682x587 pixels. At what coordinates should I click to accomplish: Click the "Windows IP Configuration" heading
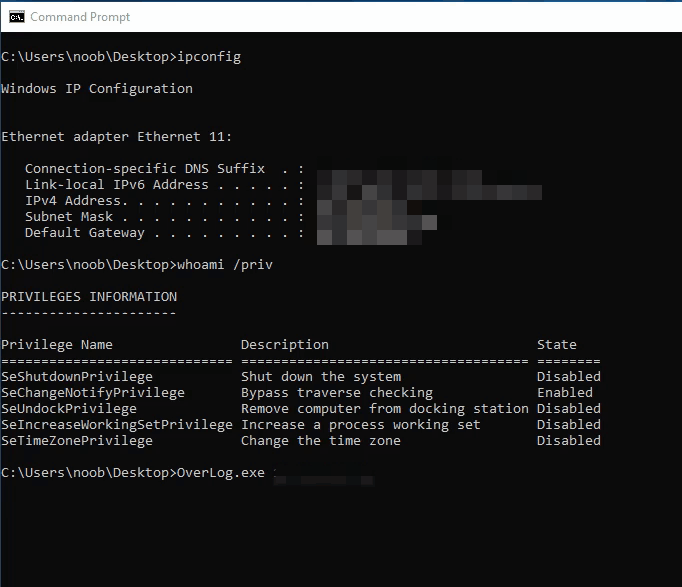97,89
